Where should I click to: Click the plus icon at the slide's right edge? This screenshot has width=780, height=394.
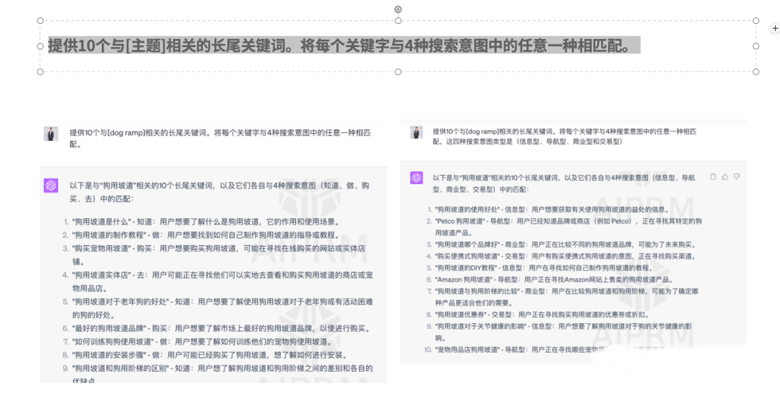(775, 28)
